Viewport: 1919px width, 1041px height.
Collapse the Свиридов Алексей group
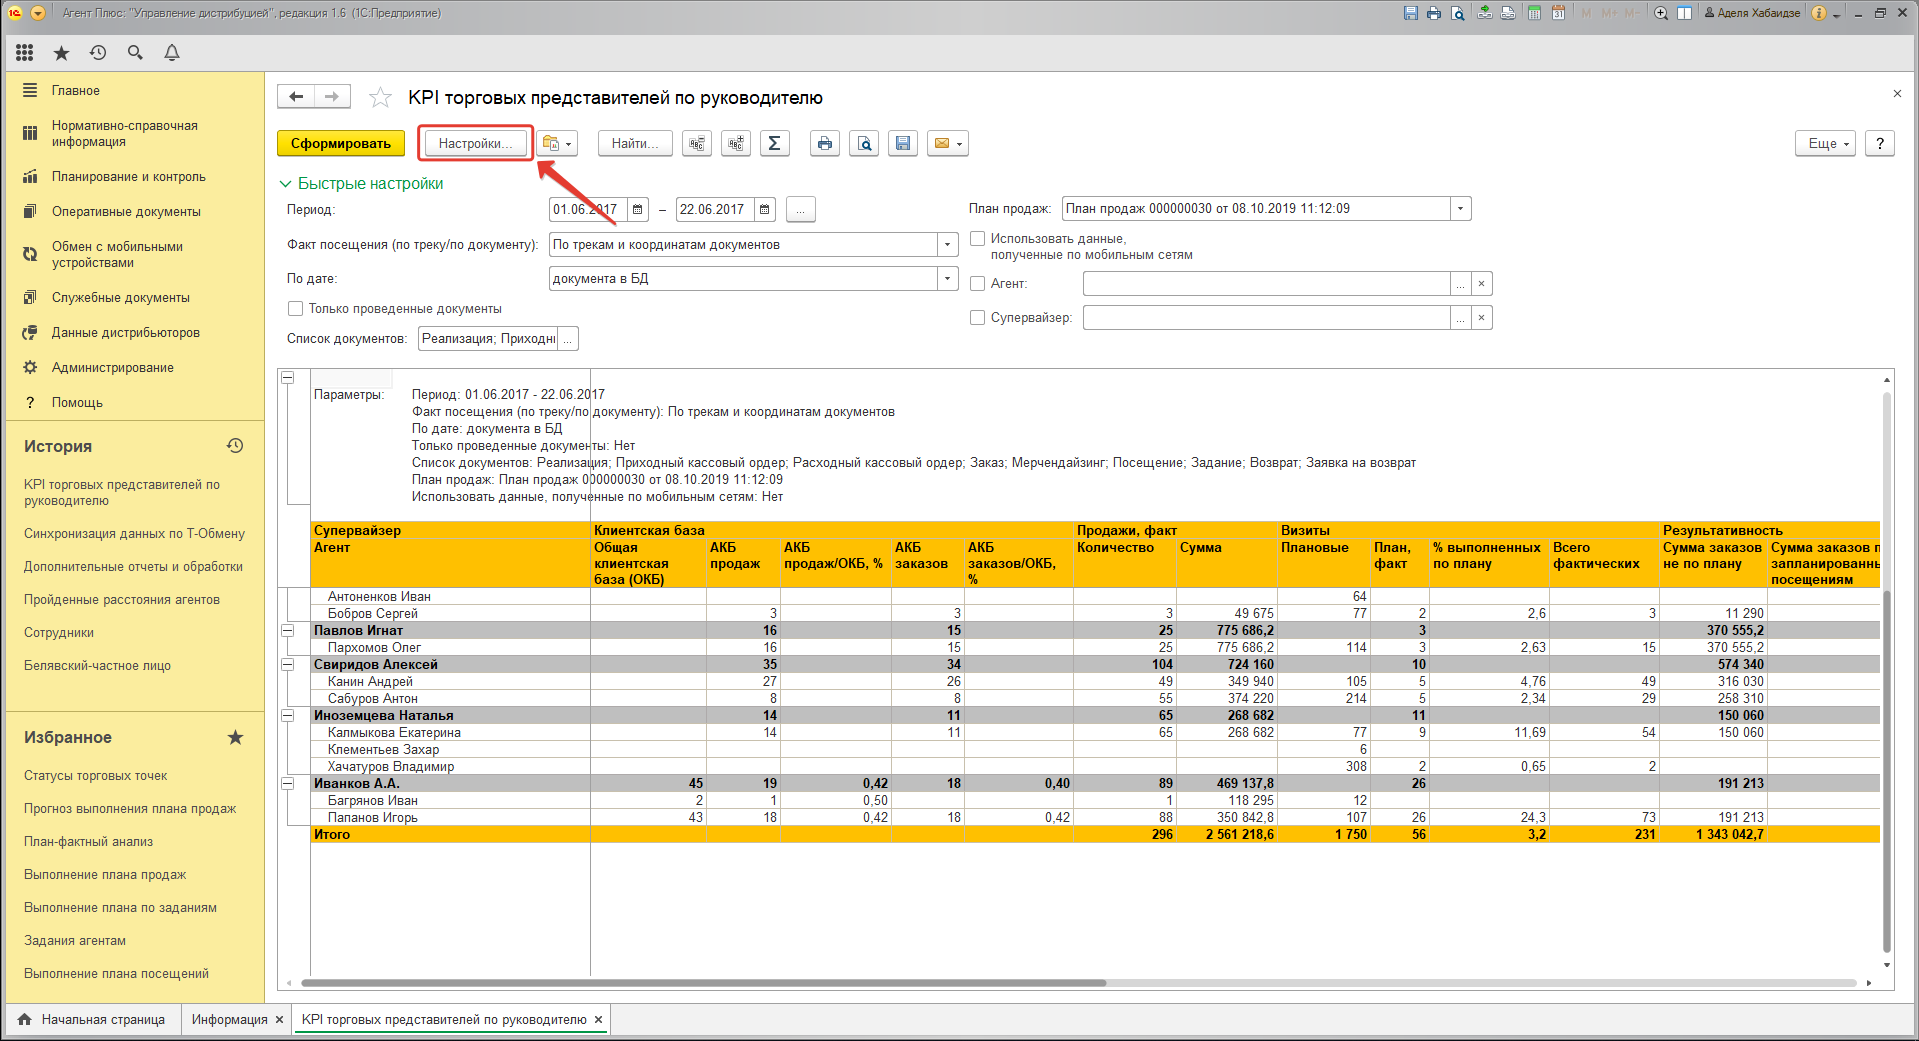(x=287, y=665)
